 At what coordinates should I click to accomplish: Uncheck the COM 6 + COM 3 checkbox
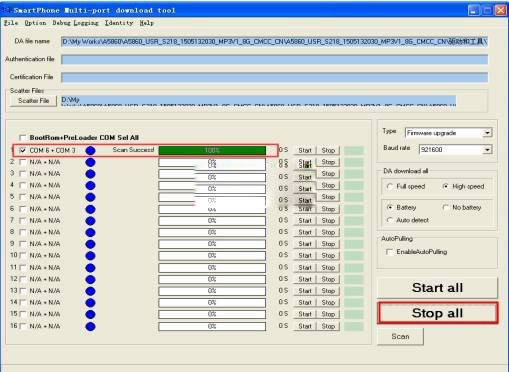pos(23,151)
